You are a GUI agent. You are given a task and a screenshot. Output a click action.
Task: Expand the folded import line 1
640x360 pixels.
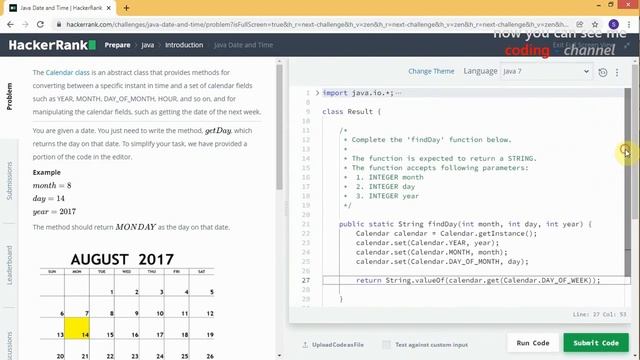point(317,93)
